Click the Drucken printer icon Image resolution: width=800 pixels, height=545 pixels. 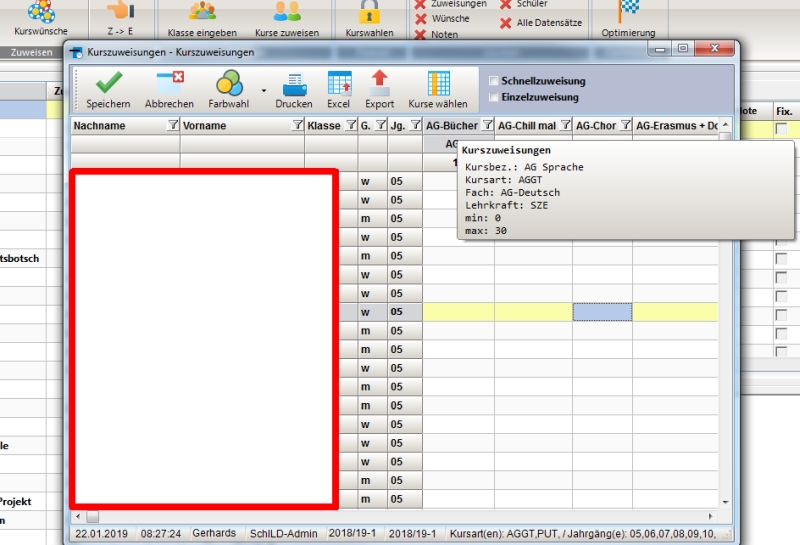[294, 85]
